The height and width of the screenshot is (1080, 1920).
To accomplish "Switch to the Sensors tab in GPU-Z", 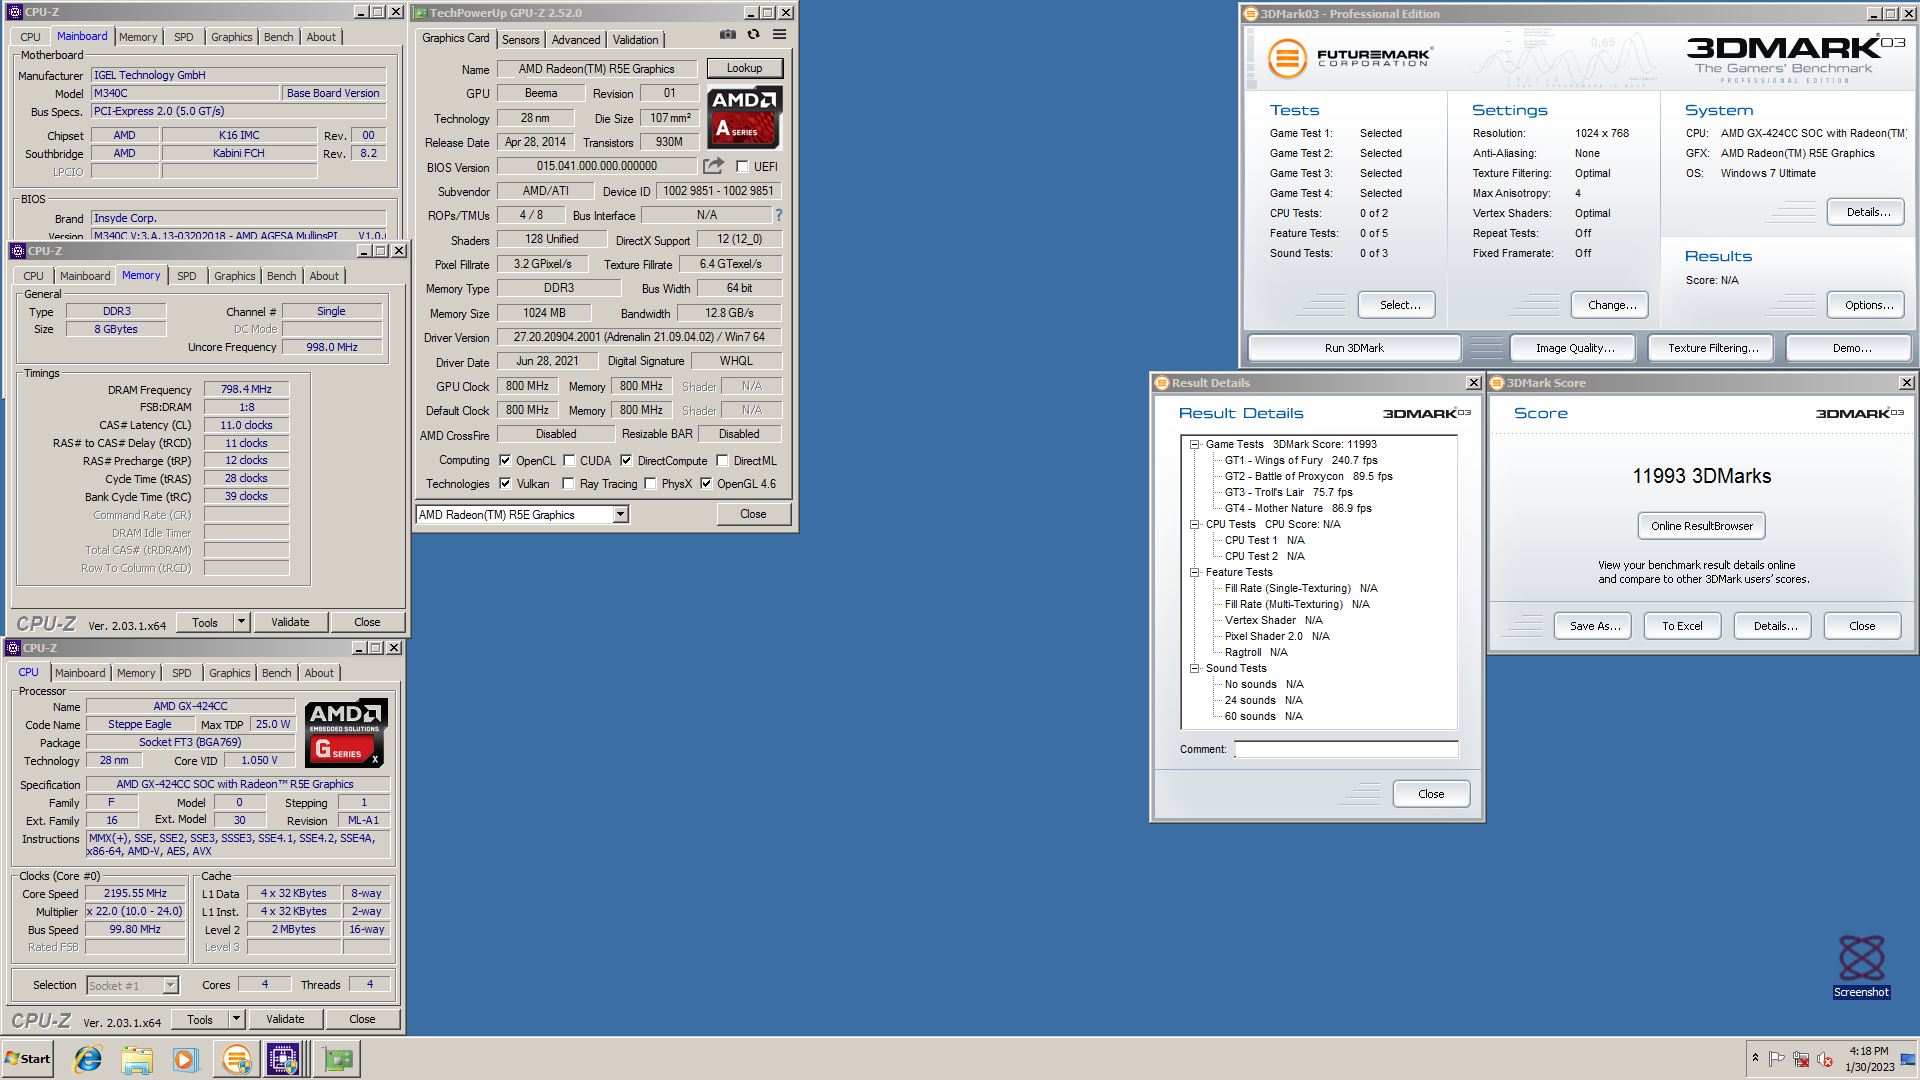I will (x=520, y=40).
